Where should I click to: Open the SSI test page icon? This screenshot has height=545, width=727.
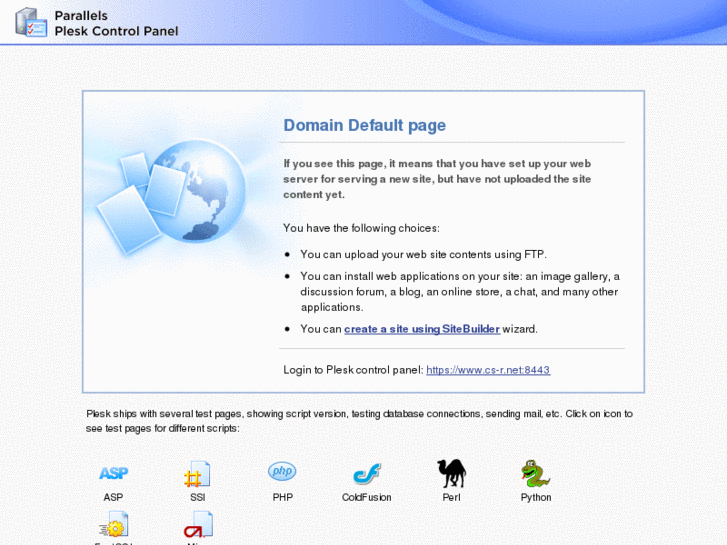click(x=198, y=474)
